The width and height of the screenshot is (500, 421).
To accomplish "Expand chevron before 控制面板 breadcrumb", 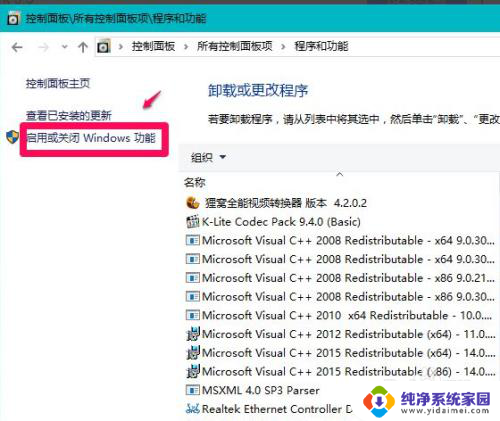I will 121,47.
